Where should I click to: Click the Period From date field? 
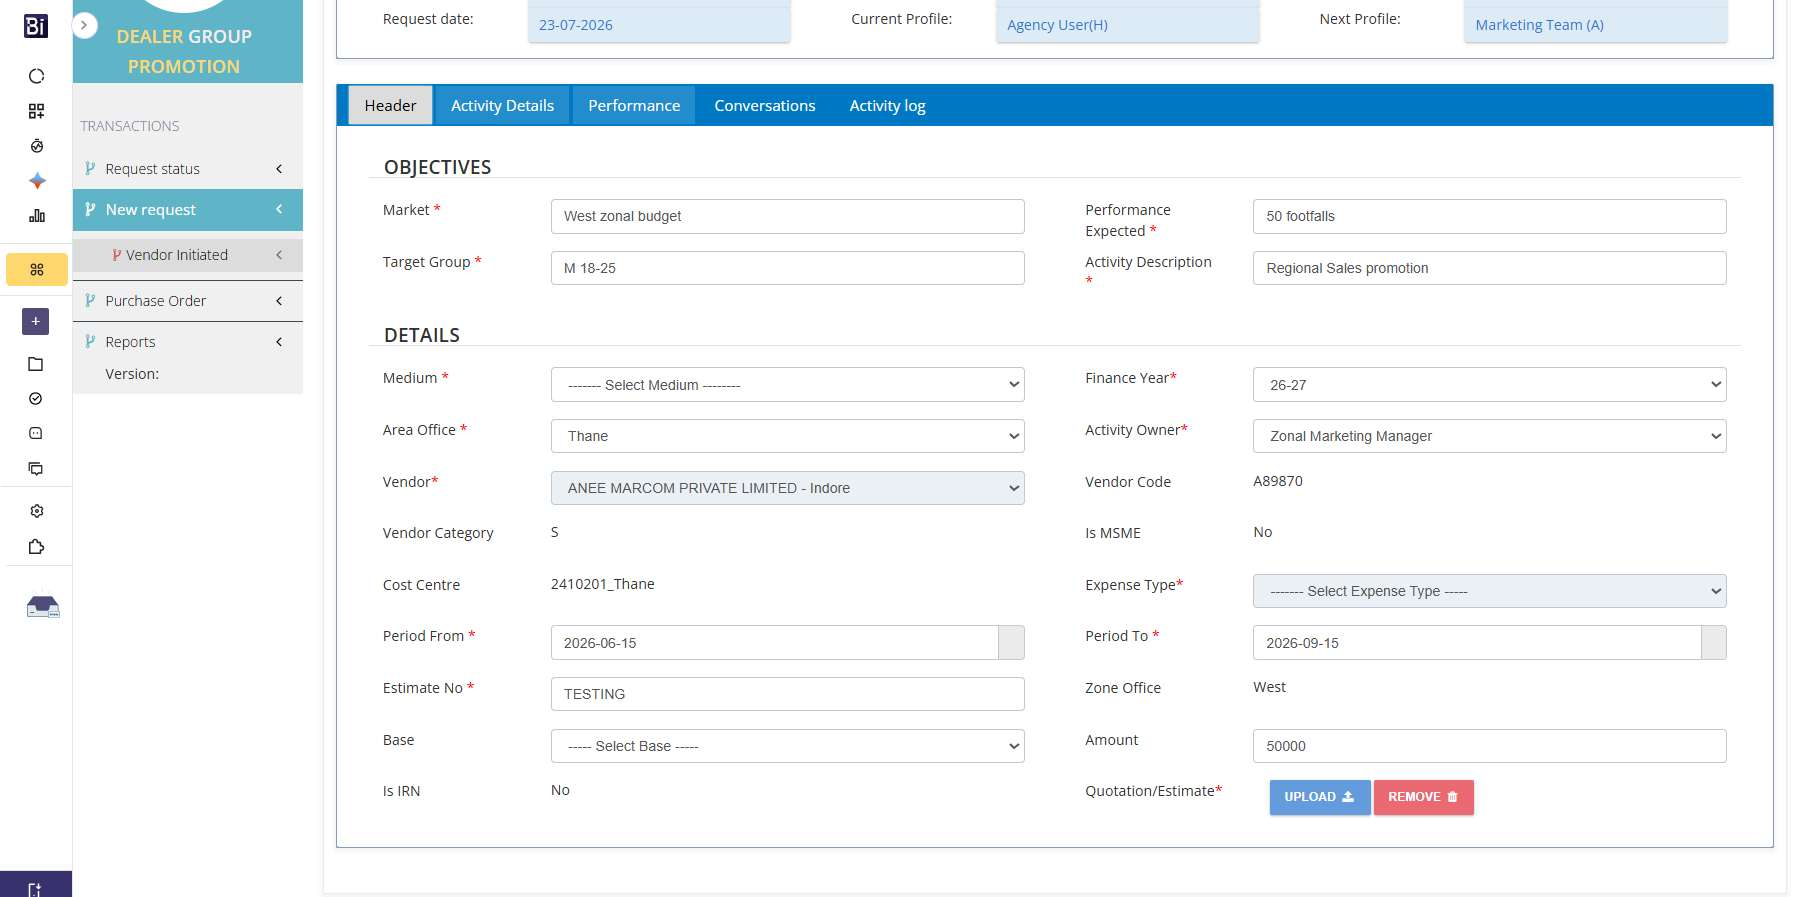(774, 643)
